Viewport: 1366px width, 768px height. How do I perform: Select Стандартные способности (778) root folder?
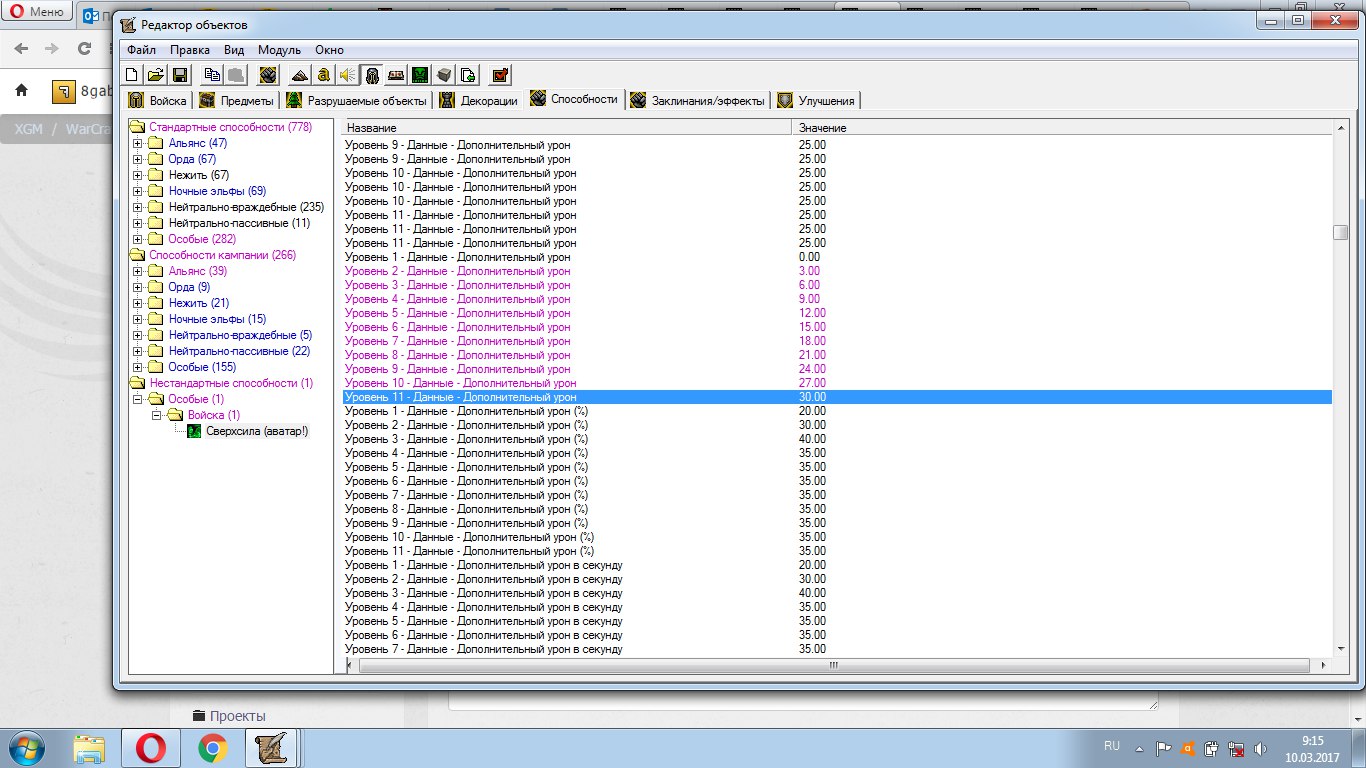pyautogui.click(x=230, y=127)
